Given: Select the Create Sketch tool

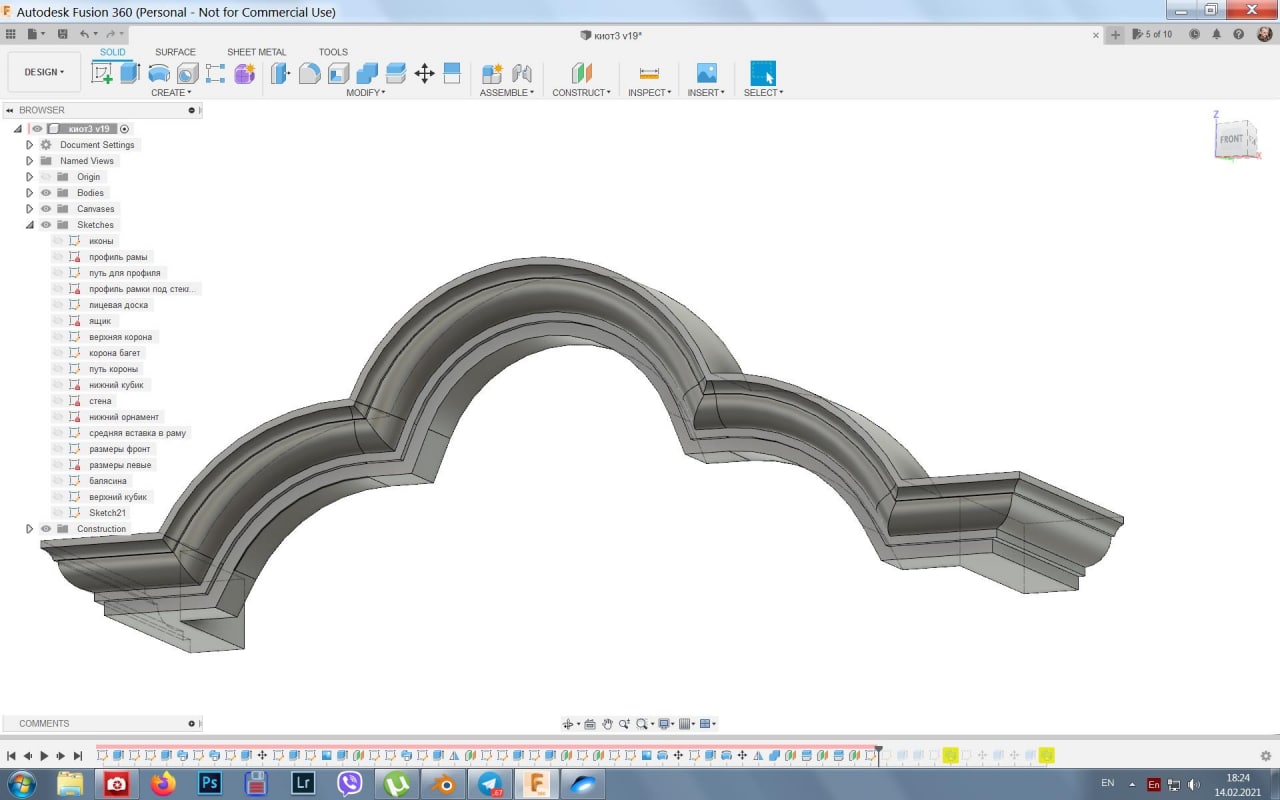Looking at the screenshot, I should pos(102,73).
